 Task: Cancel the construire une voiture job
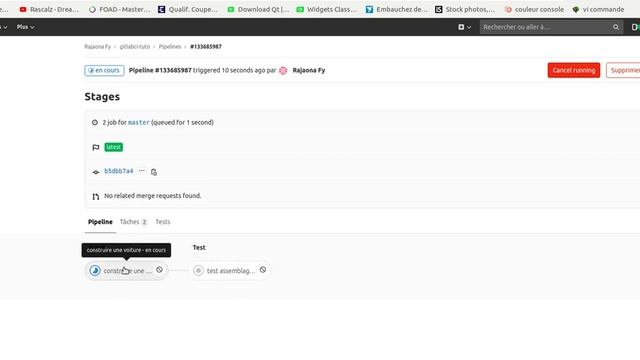tap(160, 270)
